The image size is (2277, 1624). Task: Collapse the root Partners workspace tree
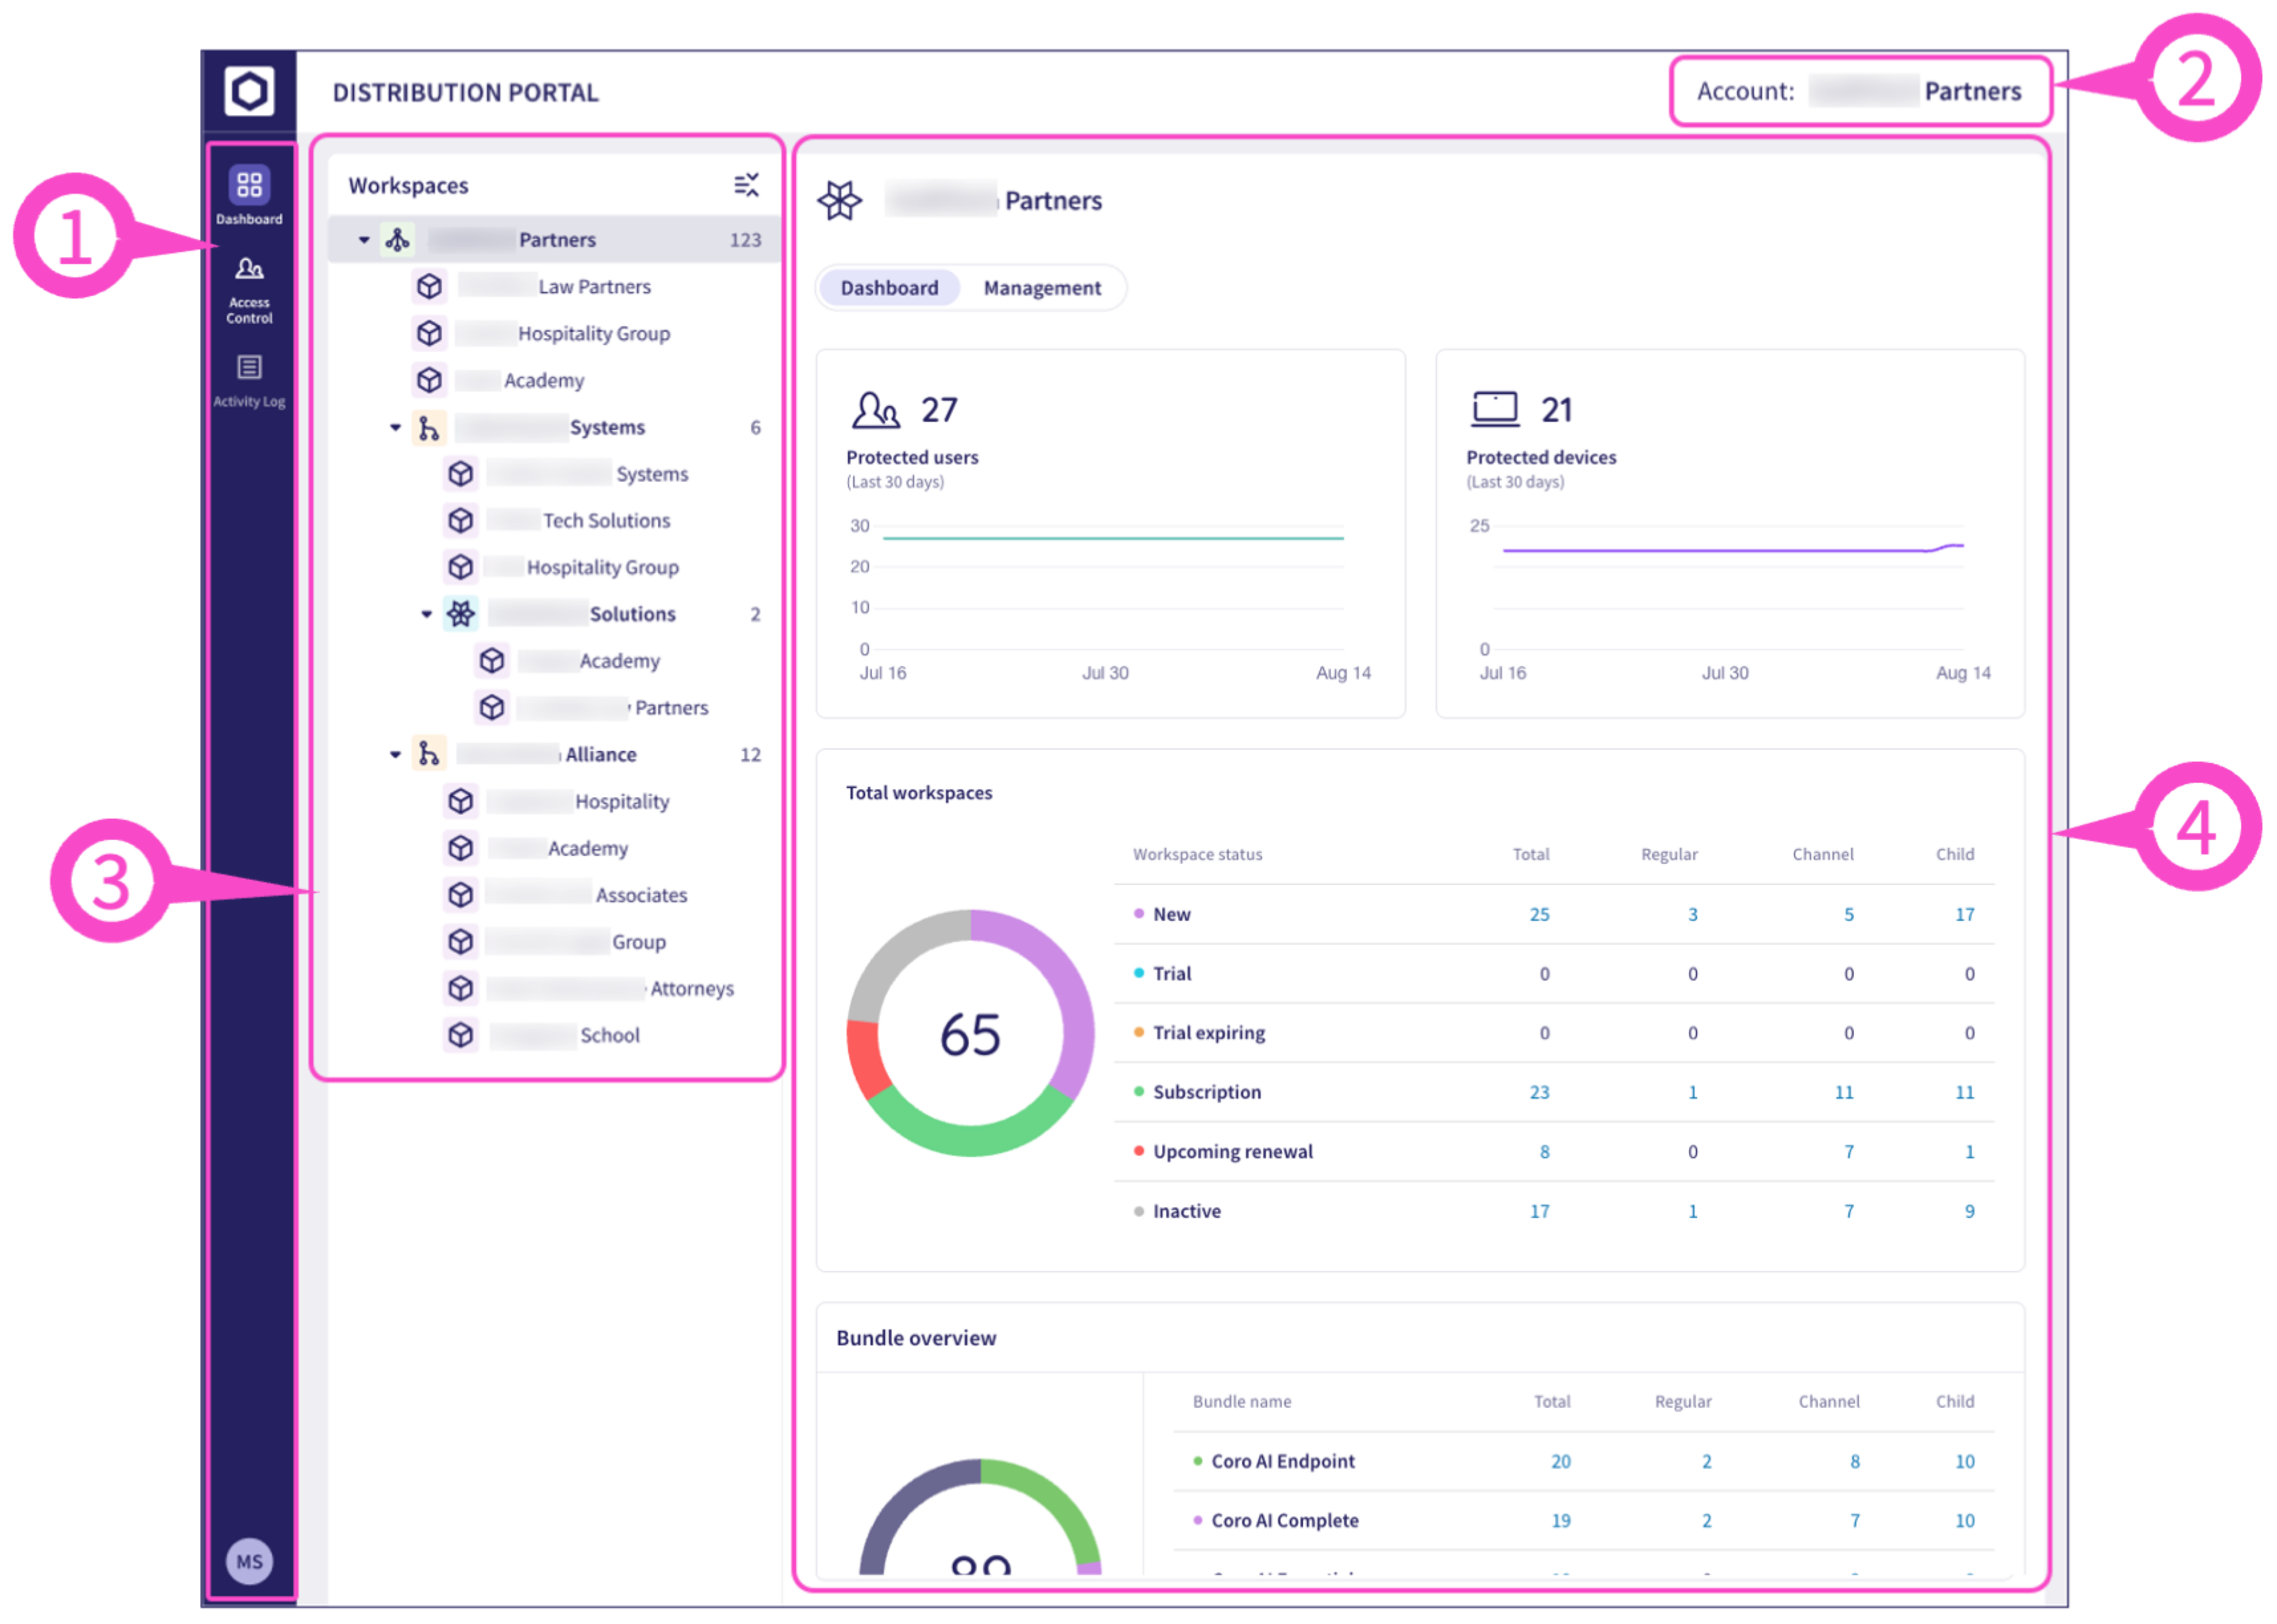(x=365, y=240)
